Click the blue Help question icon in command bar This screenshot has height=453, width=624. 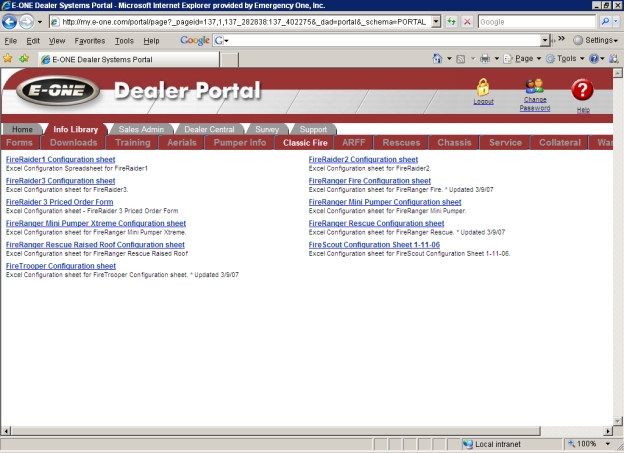point(594,59)
